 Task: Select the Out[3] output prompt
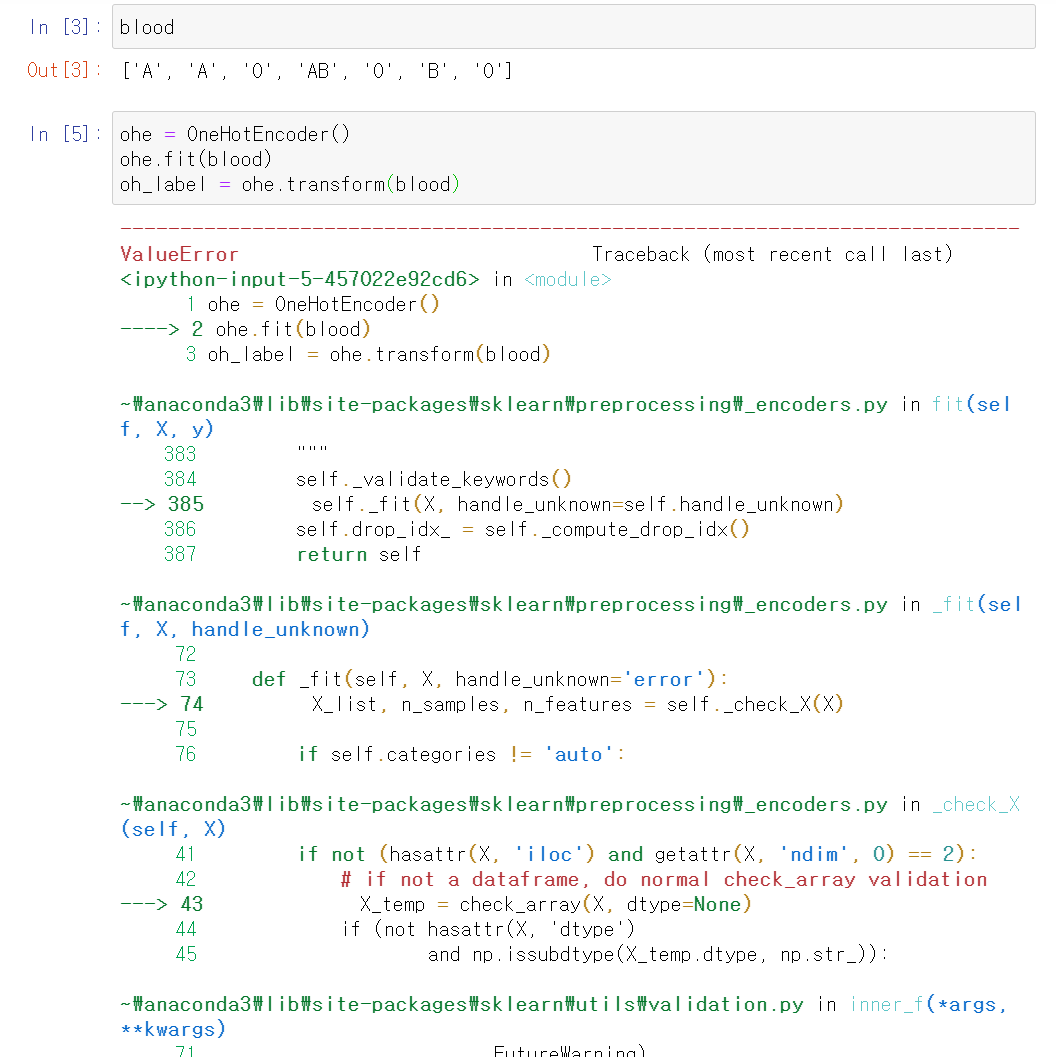tap(65, 70)
